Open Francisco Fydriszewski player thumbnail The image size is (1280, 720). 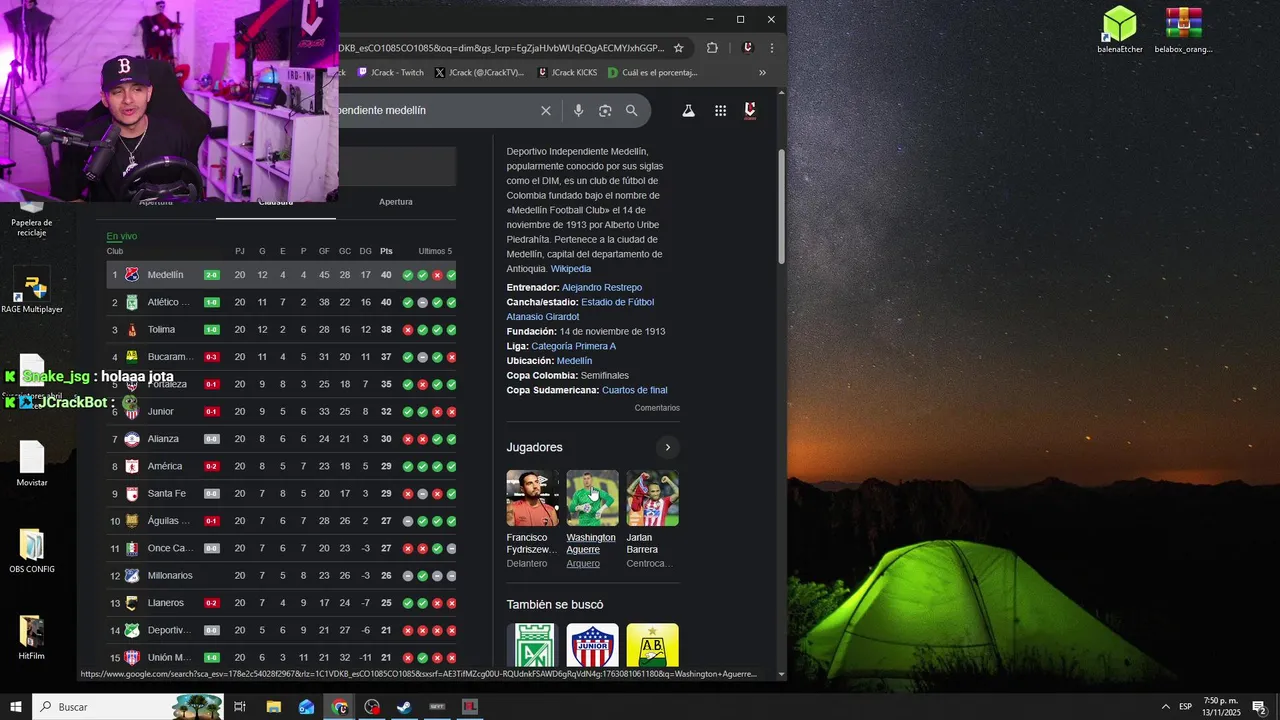click(532, 498)
